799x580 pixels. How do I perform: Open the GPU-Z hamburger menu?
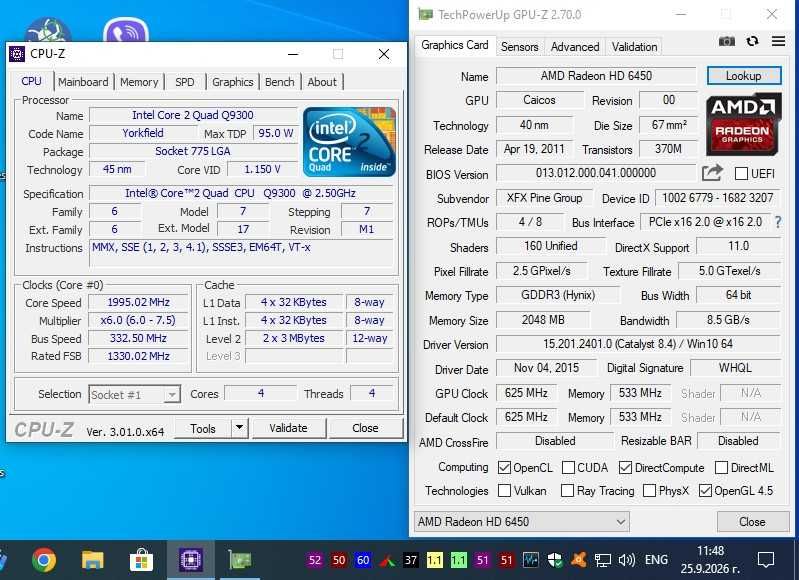click(778, 41)
